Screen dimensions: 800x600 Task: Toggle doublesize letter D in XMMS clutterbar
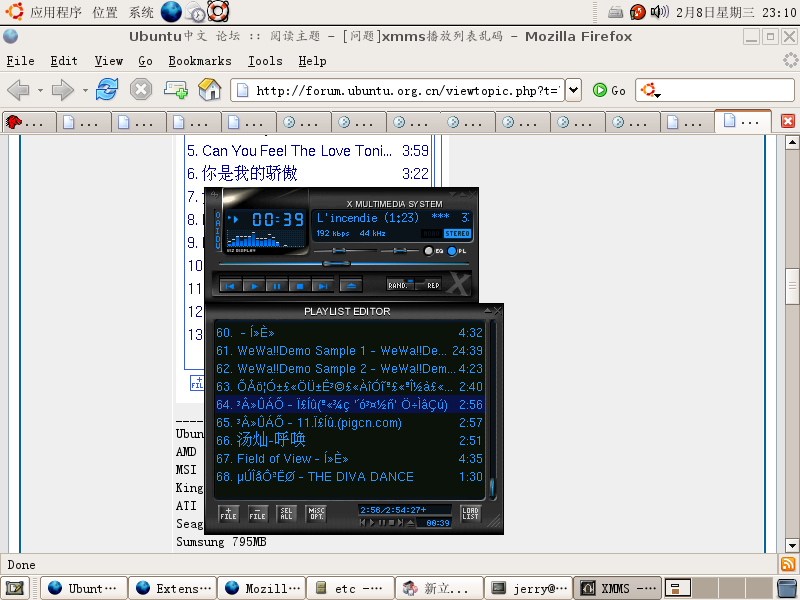click(x=218, y=238)
